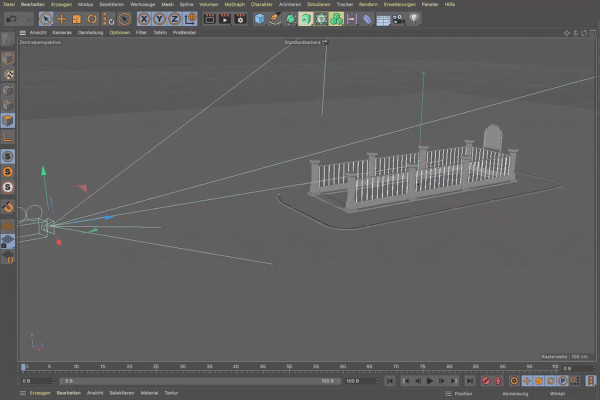The image size is (600, 400).
Task: Open the purple deformer bend icon
Action: (367, 19)
